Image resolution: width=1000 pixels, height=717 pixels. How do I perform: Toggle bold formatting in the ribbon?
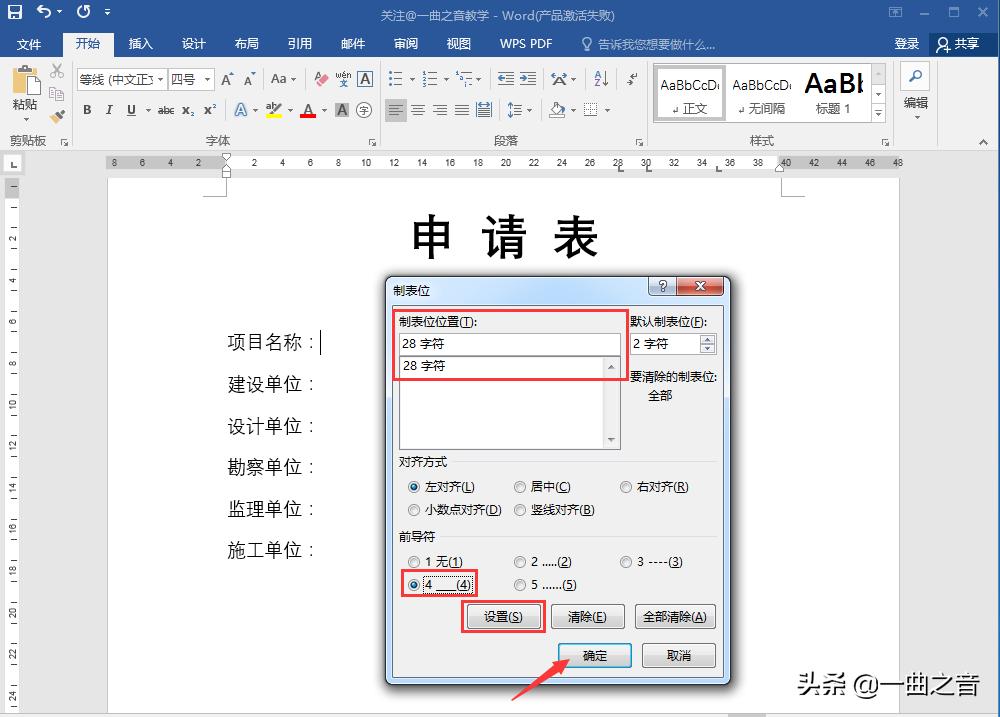tap(87, 109)
